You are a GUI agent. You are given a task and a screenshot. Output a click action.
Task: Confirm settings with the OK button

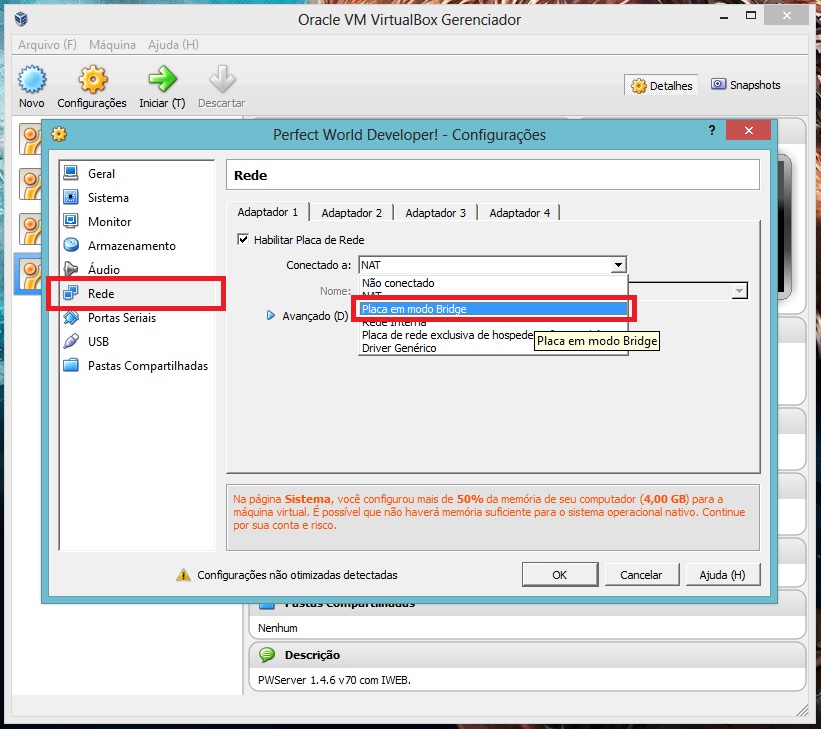coord(560,575)
